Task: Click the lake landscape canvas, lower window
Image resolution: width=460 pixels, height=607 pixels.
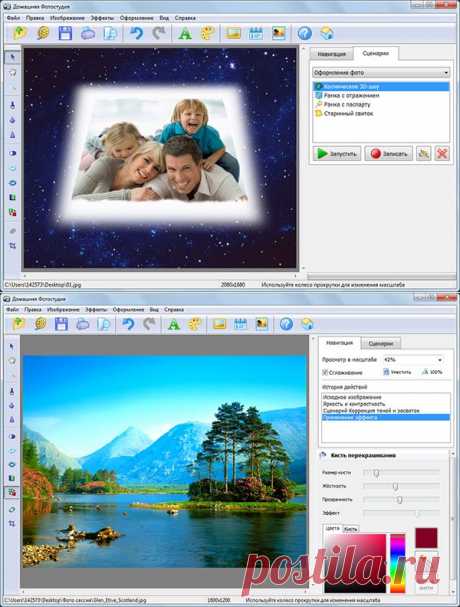Action: point(164,461)
